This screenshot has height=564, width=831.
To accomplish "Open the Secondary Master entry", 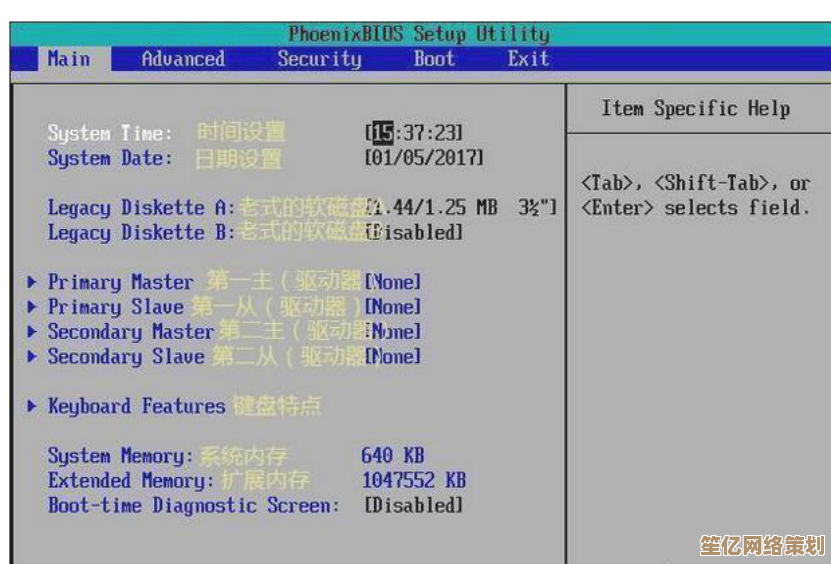I will [x=131, y=332].
